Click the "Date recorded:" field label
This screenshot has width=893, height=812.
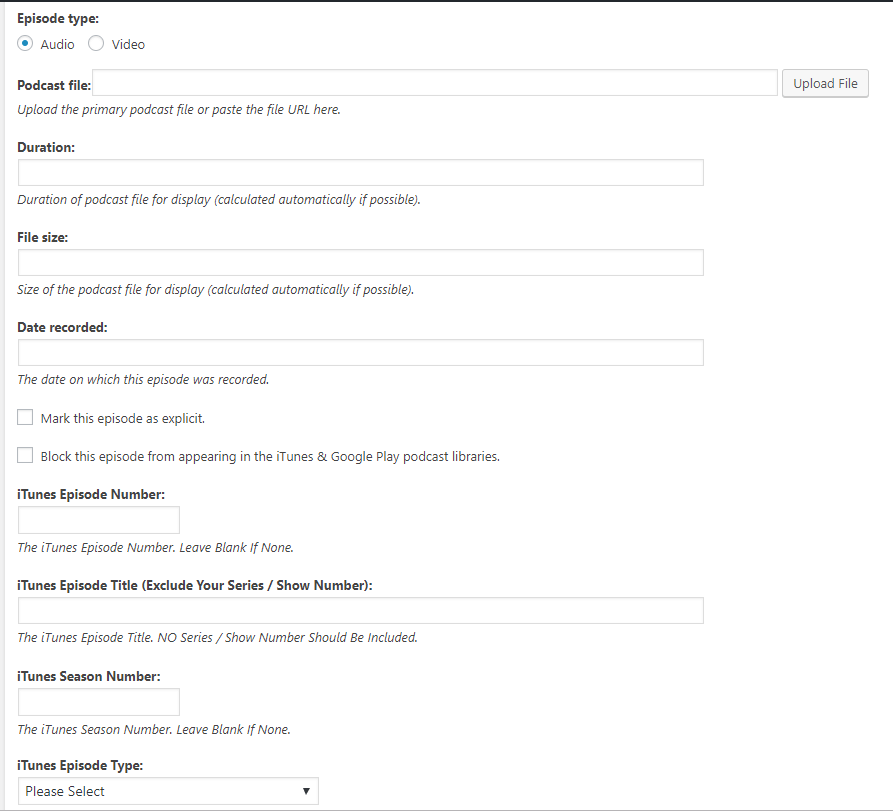coord(62,327)
